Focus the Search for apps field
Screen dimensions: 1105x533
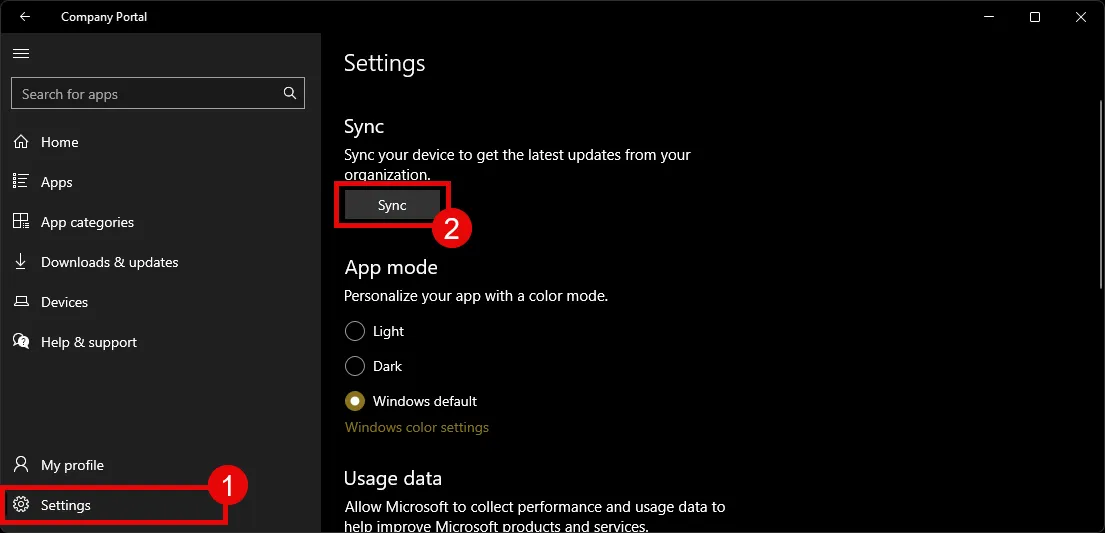tap(158, 93)
